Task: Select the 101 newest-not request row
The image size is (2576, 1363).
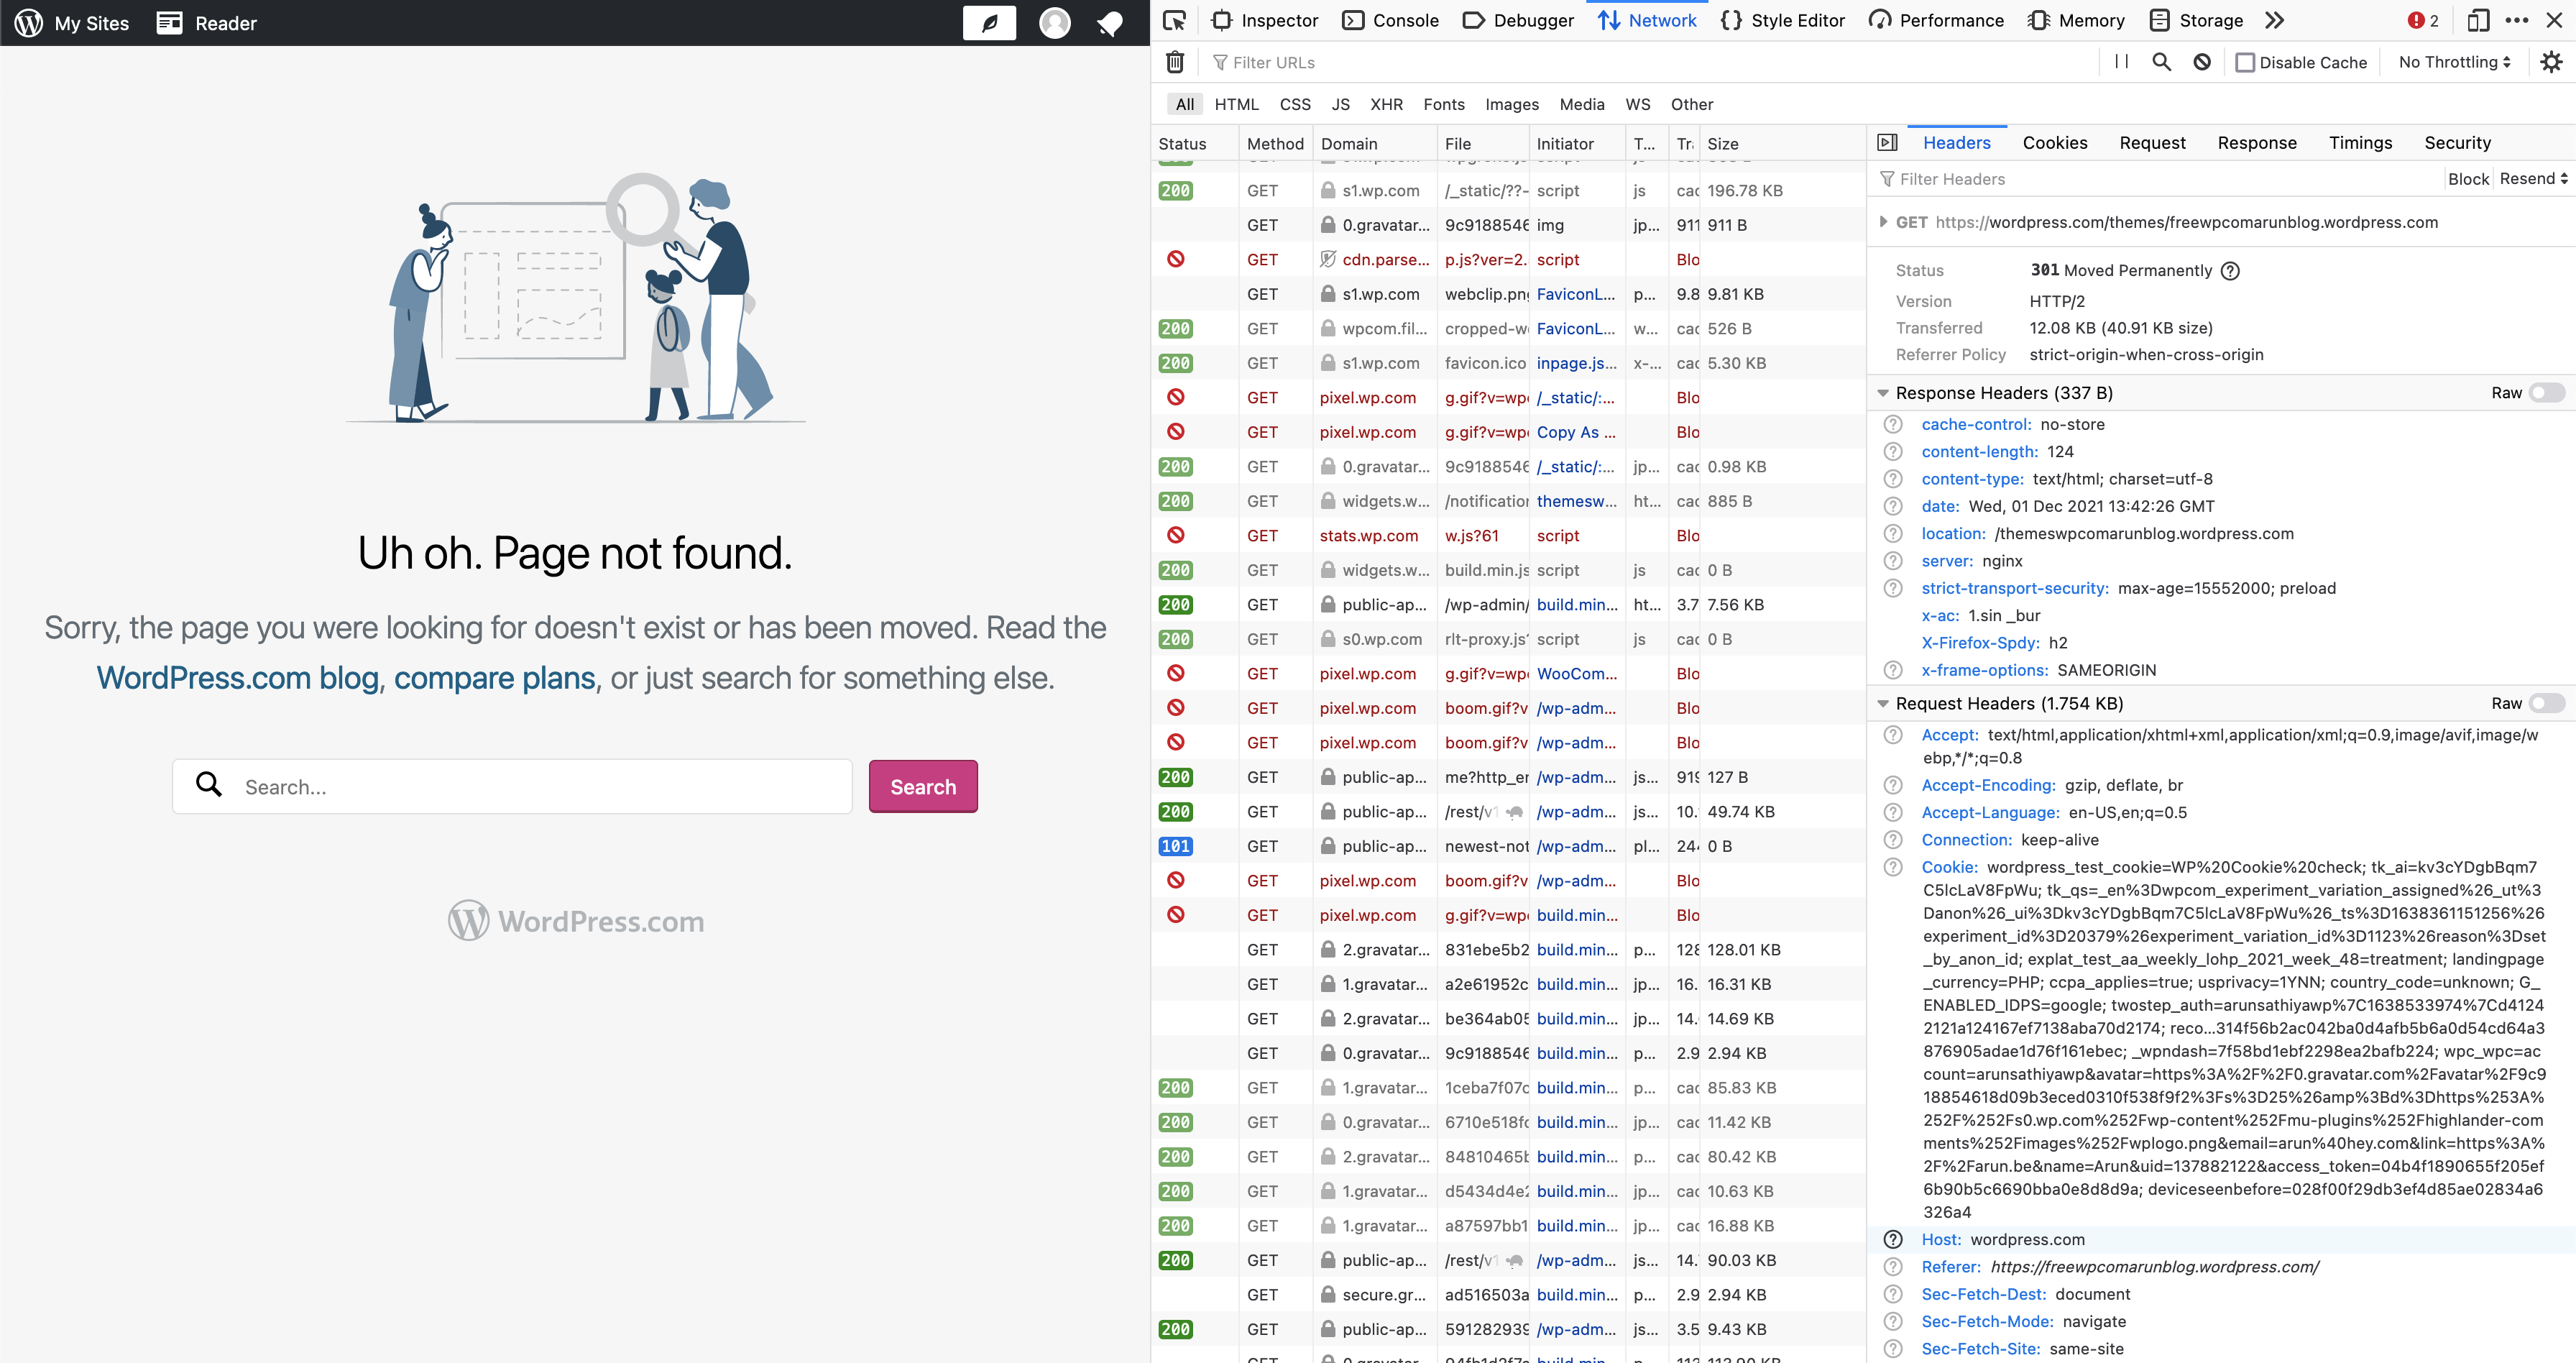Action: pyautogui.click(x=1507, y=846)
